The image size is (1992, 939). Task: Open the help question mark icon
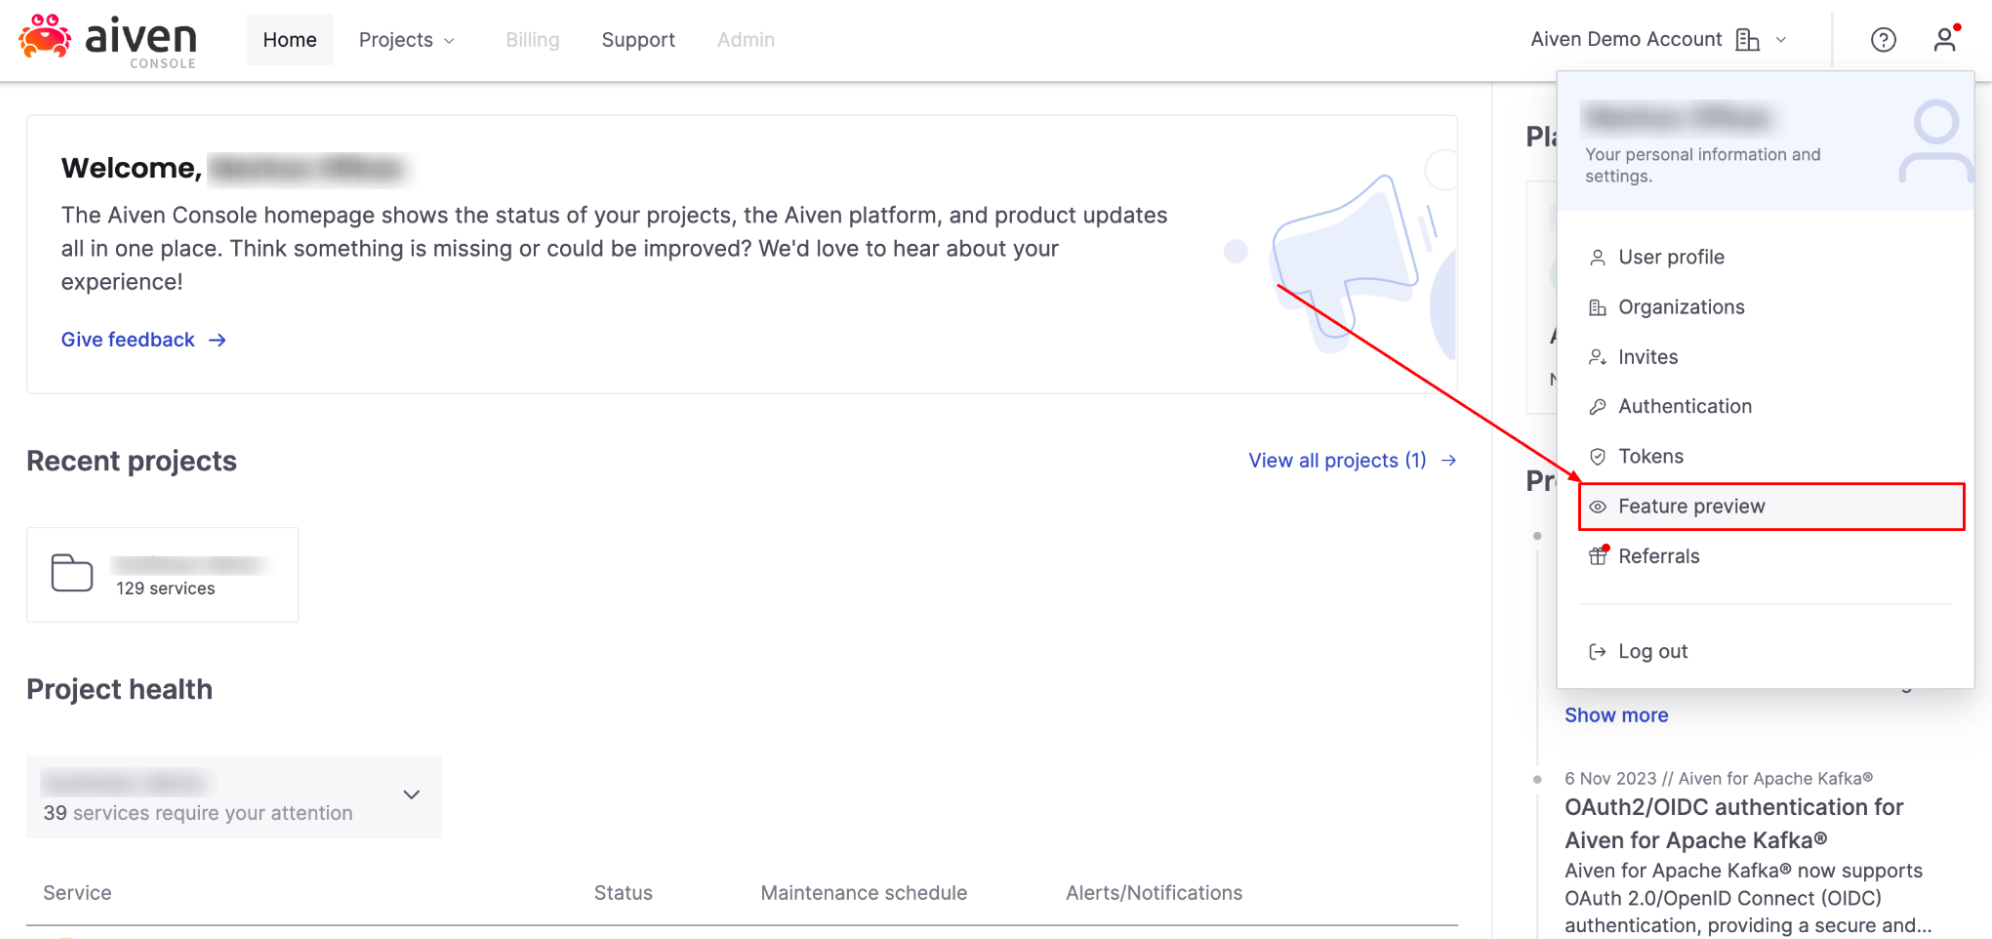pyautogui.click(x=1884, y=39)
